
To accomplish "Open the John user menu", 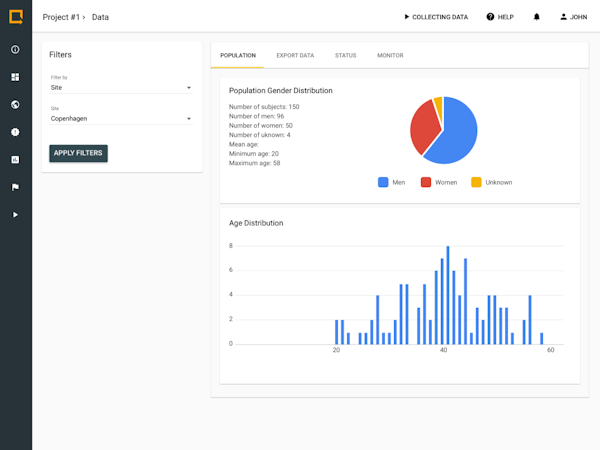I will [574, 17].
